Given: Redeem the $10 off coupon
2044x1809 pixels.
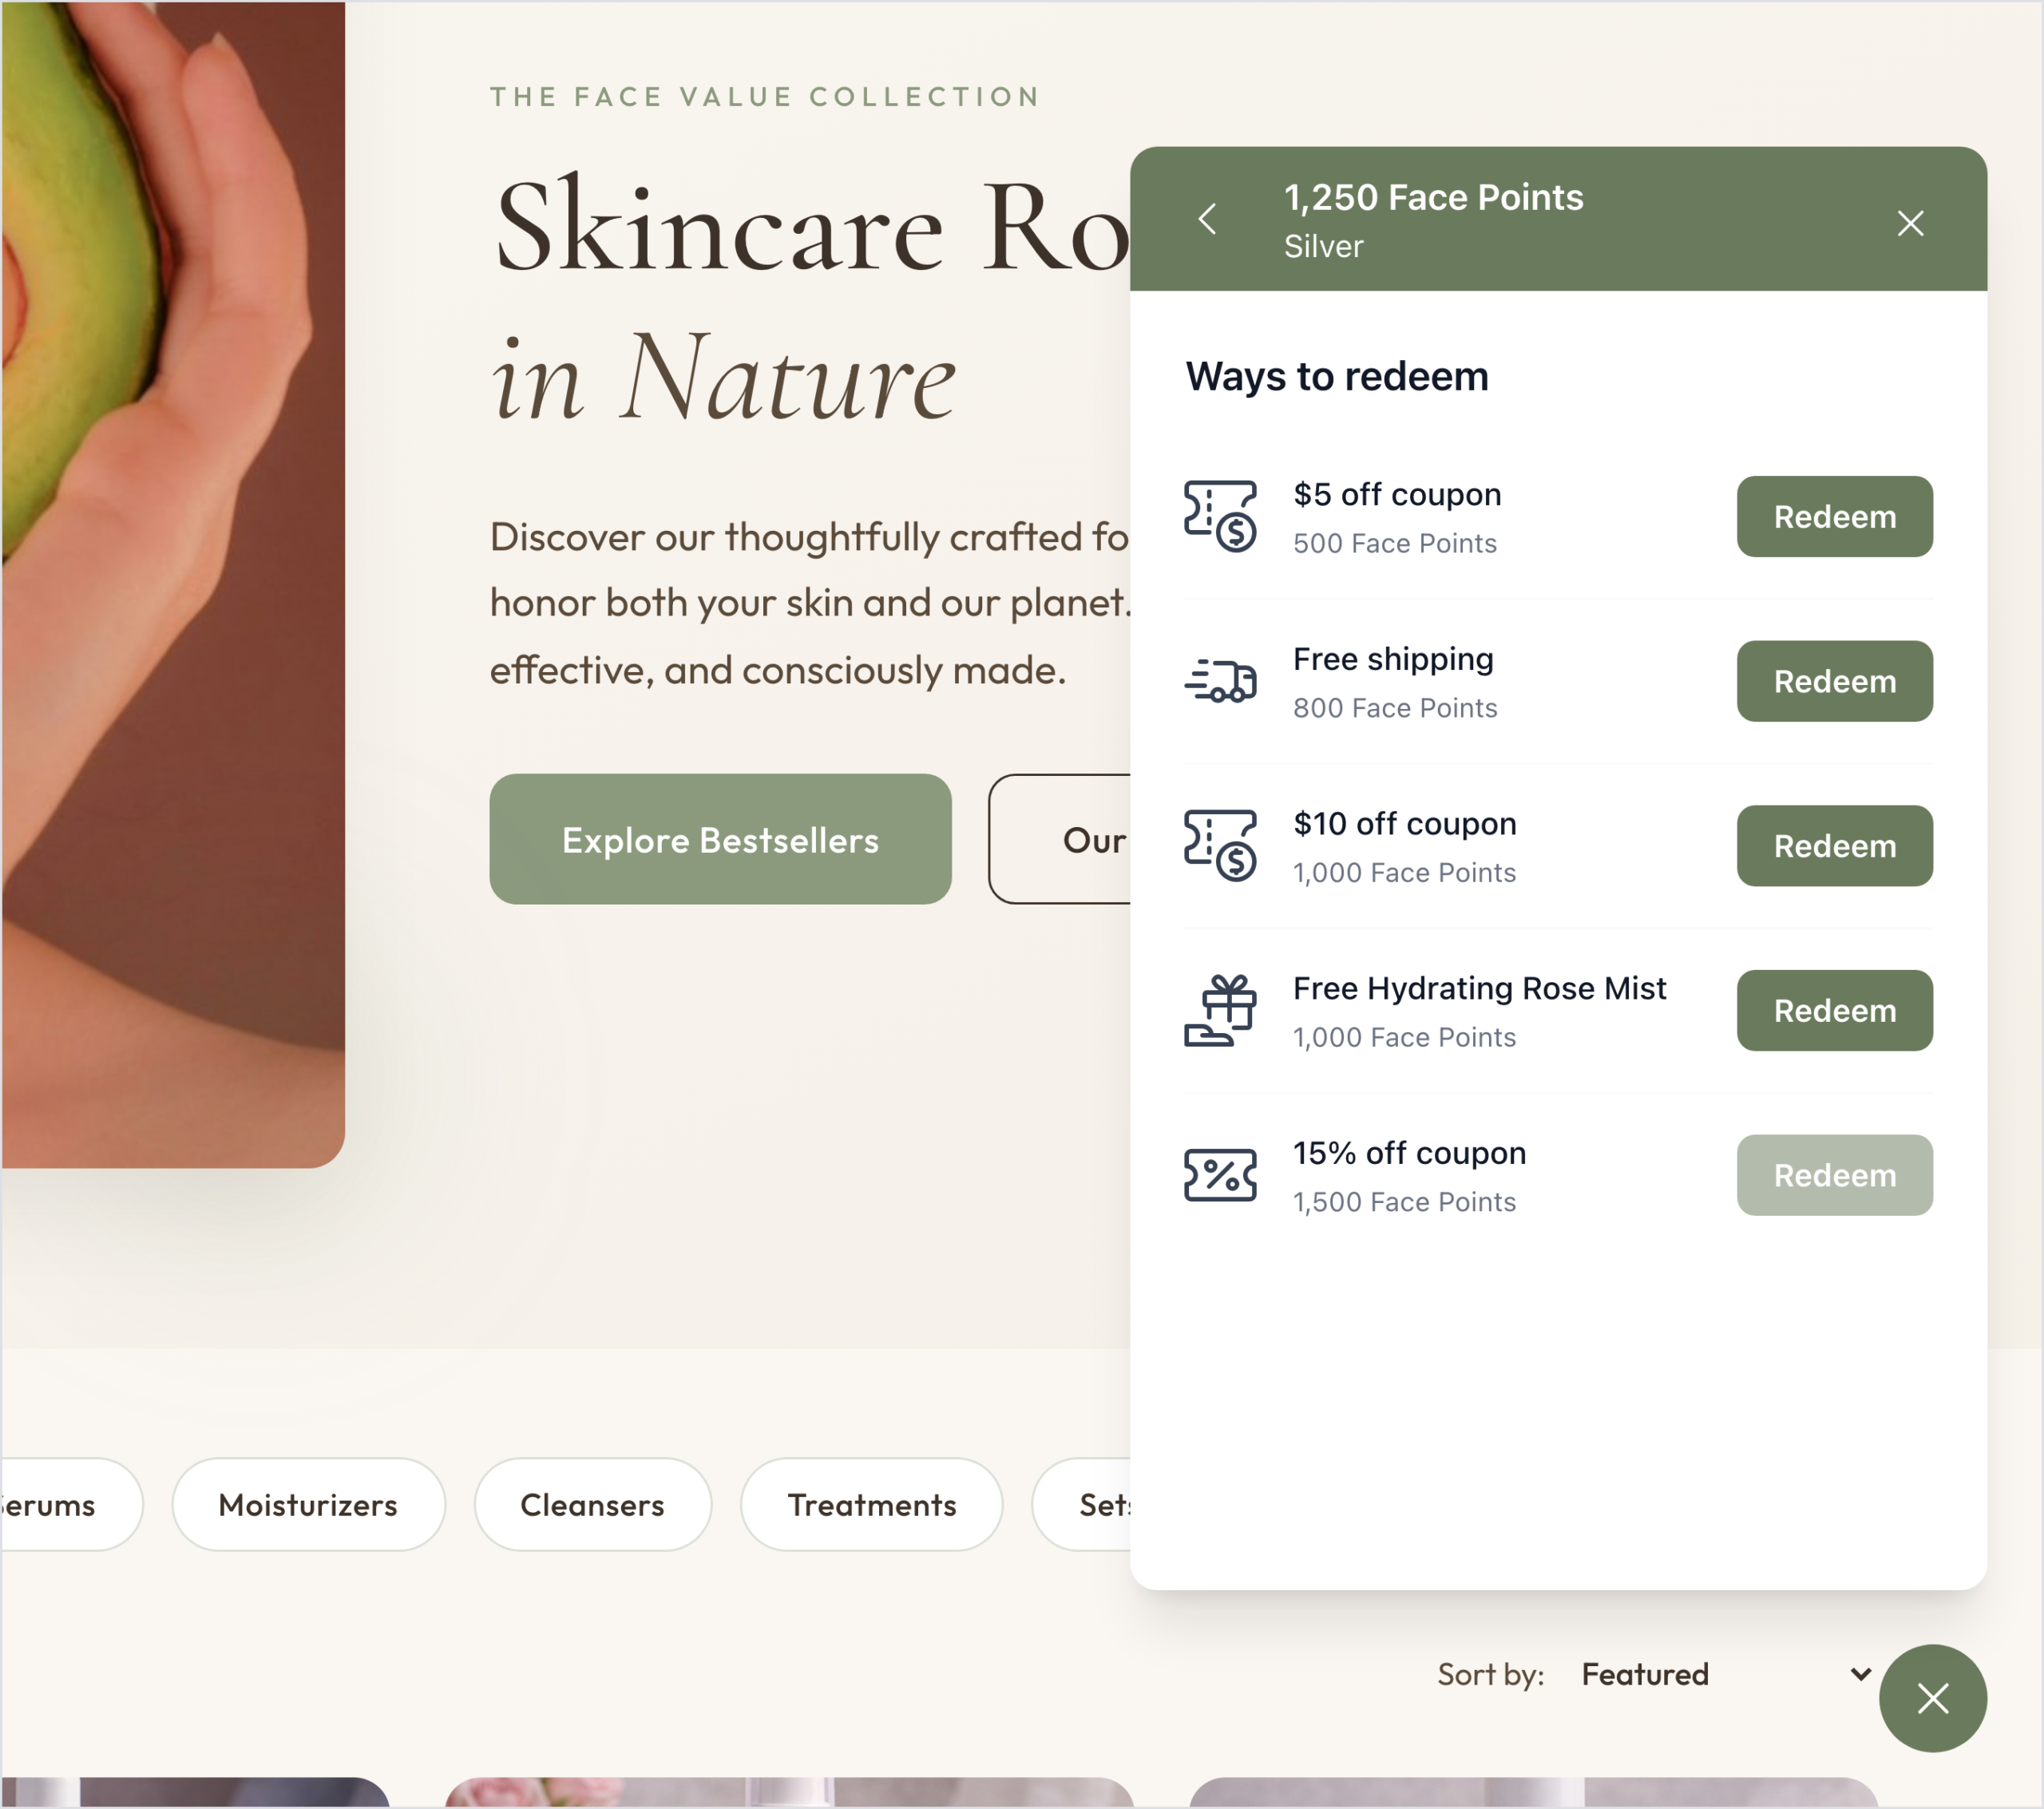Looking at the screenshot, I should pos(1834,846).
